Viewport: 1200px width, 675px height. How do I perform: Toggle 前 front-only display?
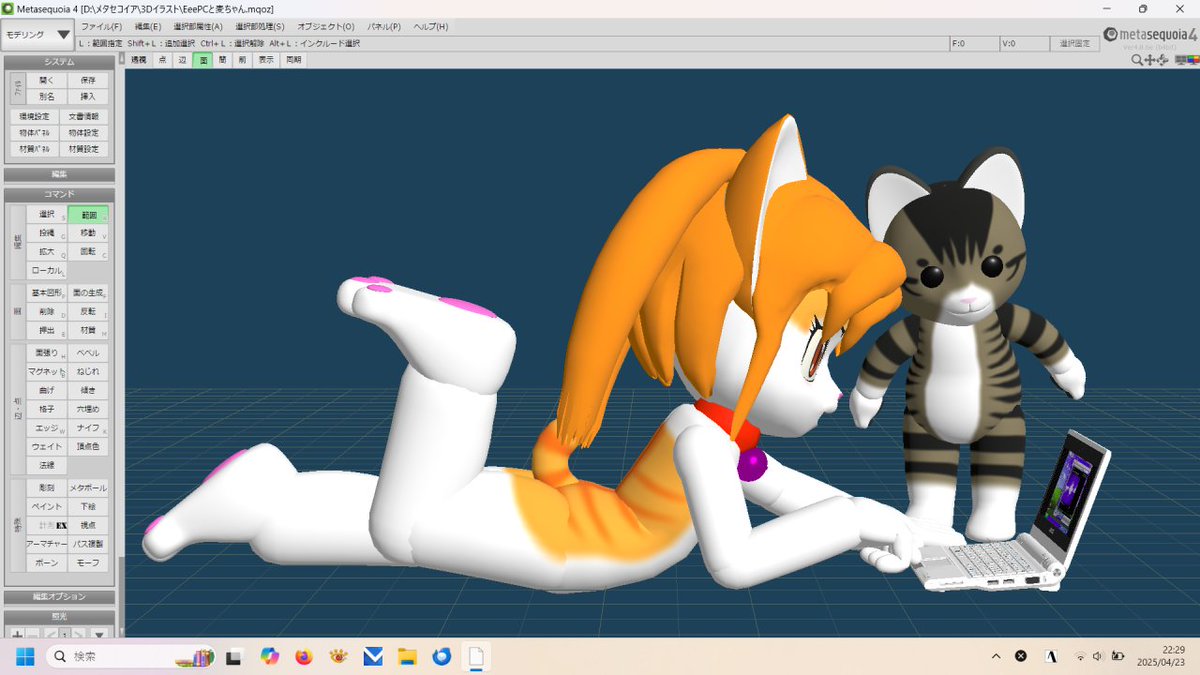[243, 60]
